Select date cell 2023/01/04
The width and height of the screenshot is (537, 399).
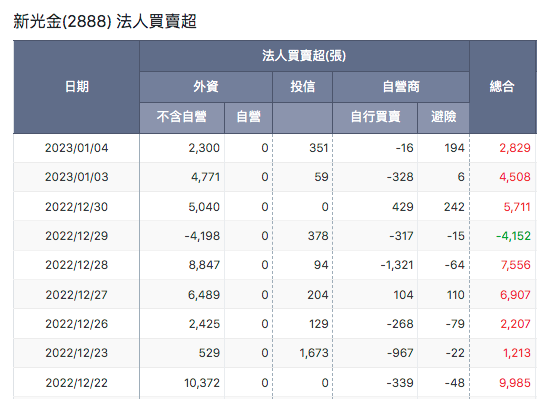click(x=77, y=148)
